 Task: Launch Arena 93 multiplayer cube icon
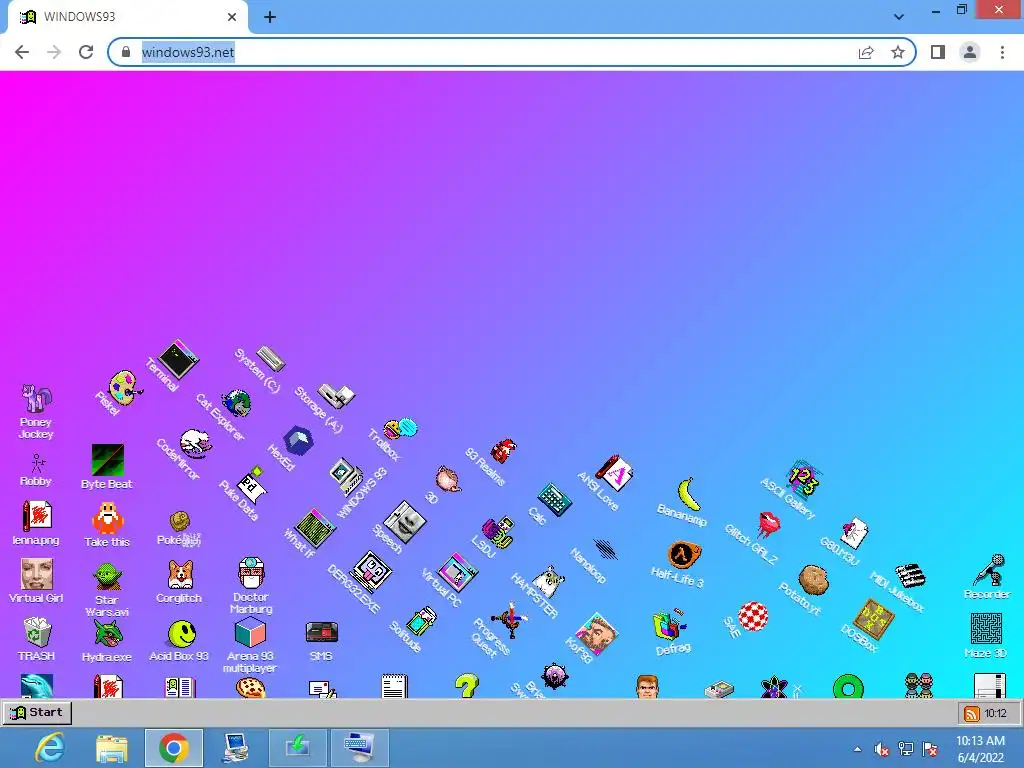250,632
